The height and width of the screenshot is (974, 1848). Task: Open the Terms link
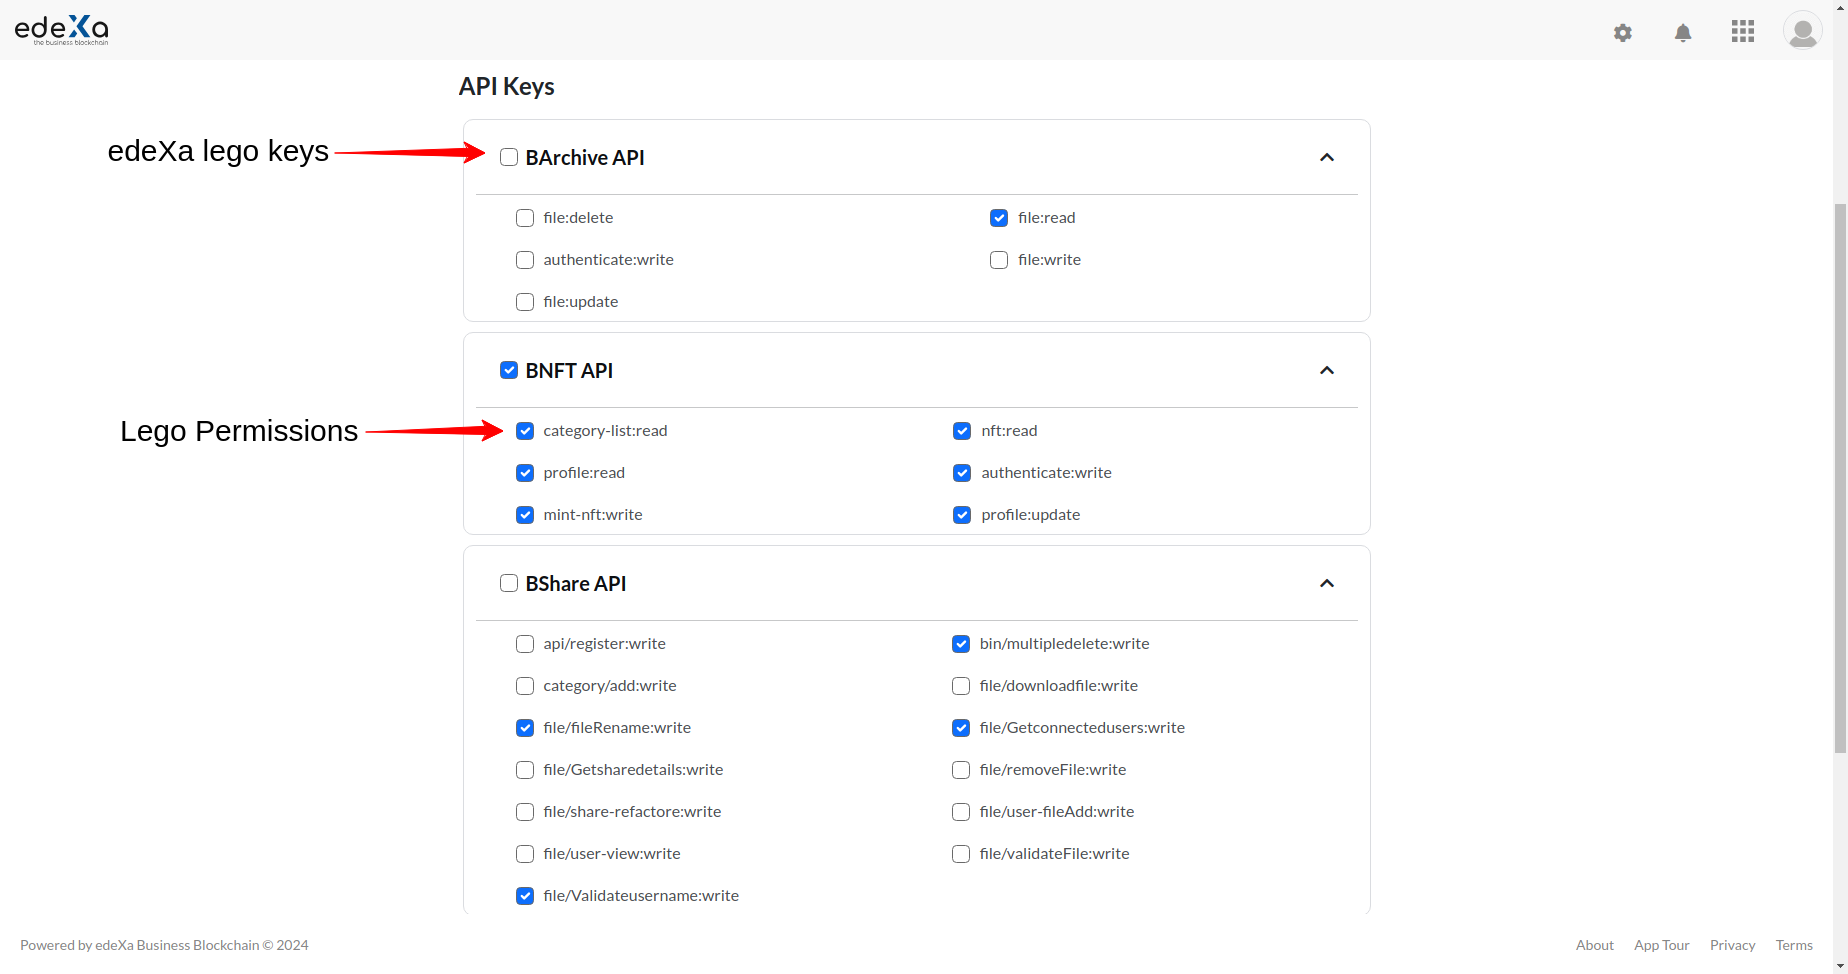(1794, 945)
